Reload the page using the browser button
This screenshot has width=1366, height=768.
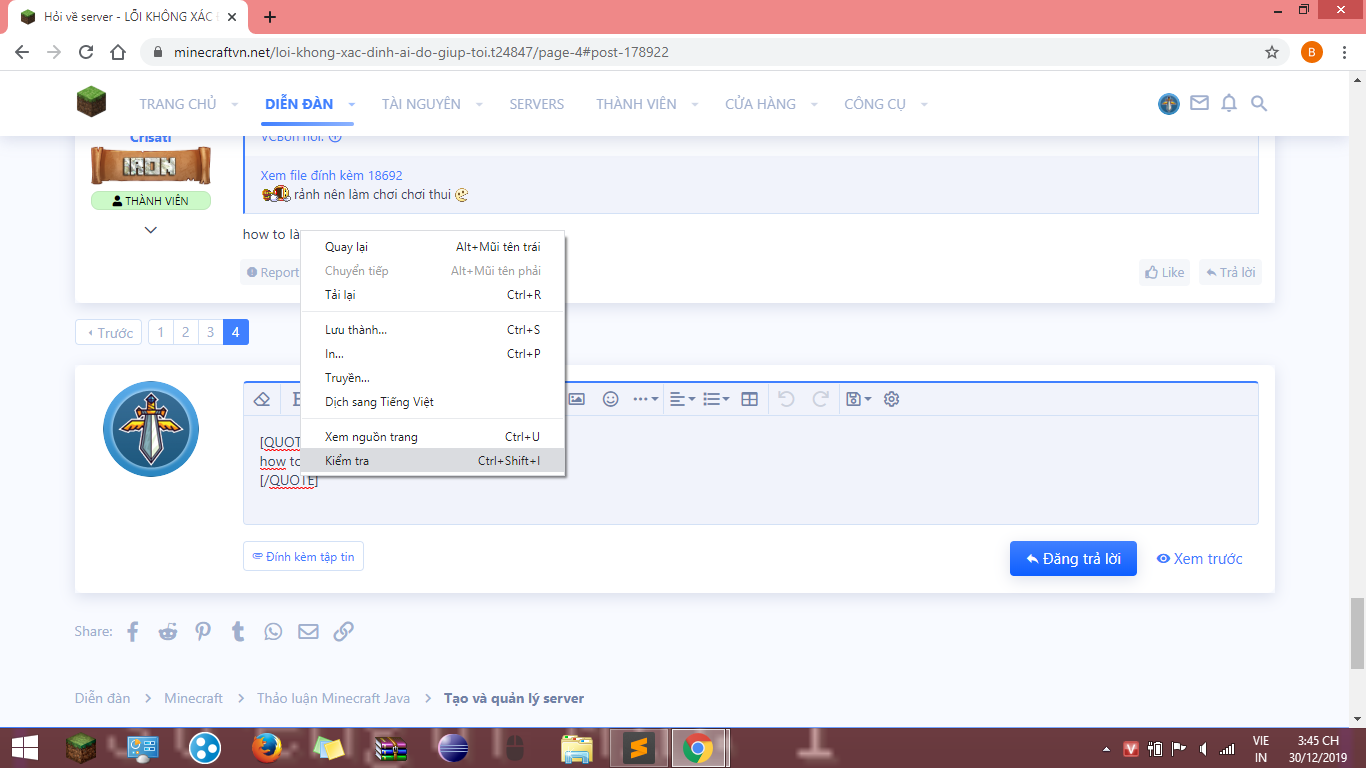(x=86, y=52)
